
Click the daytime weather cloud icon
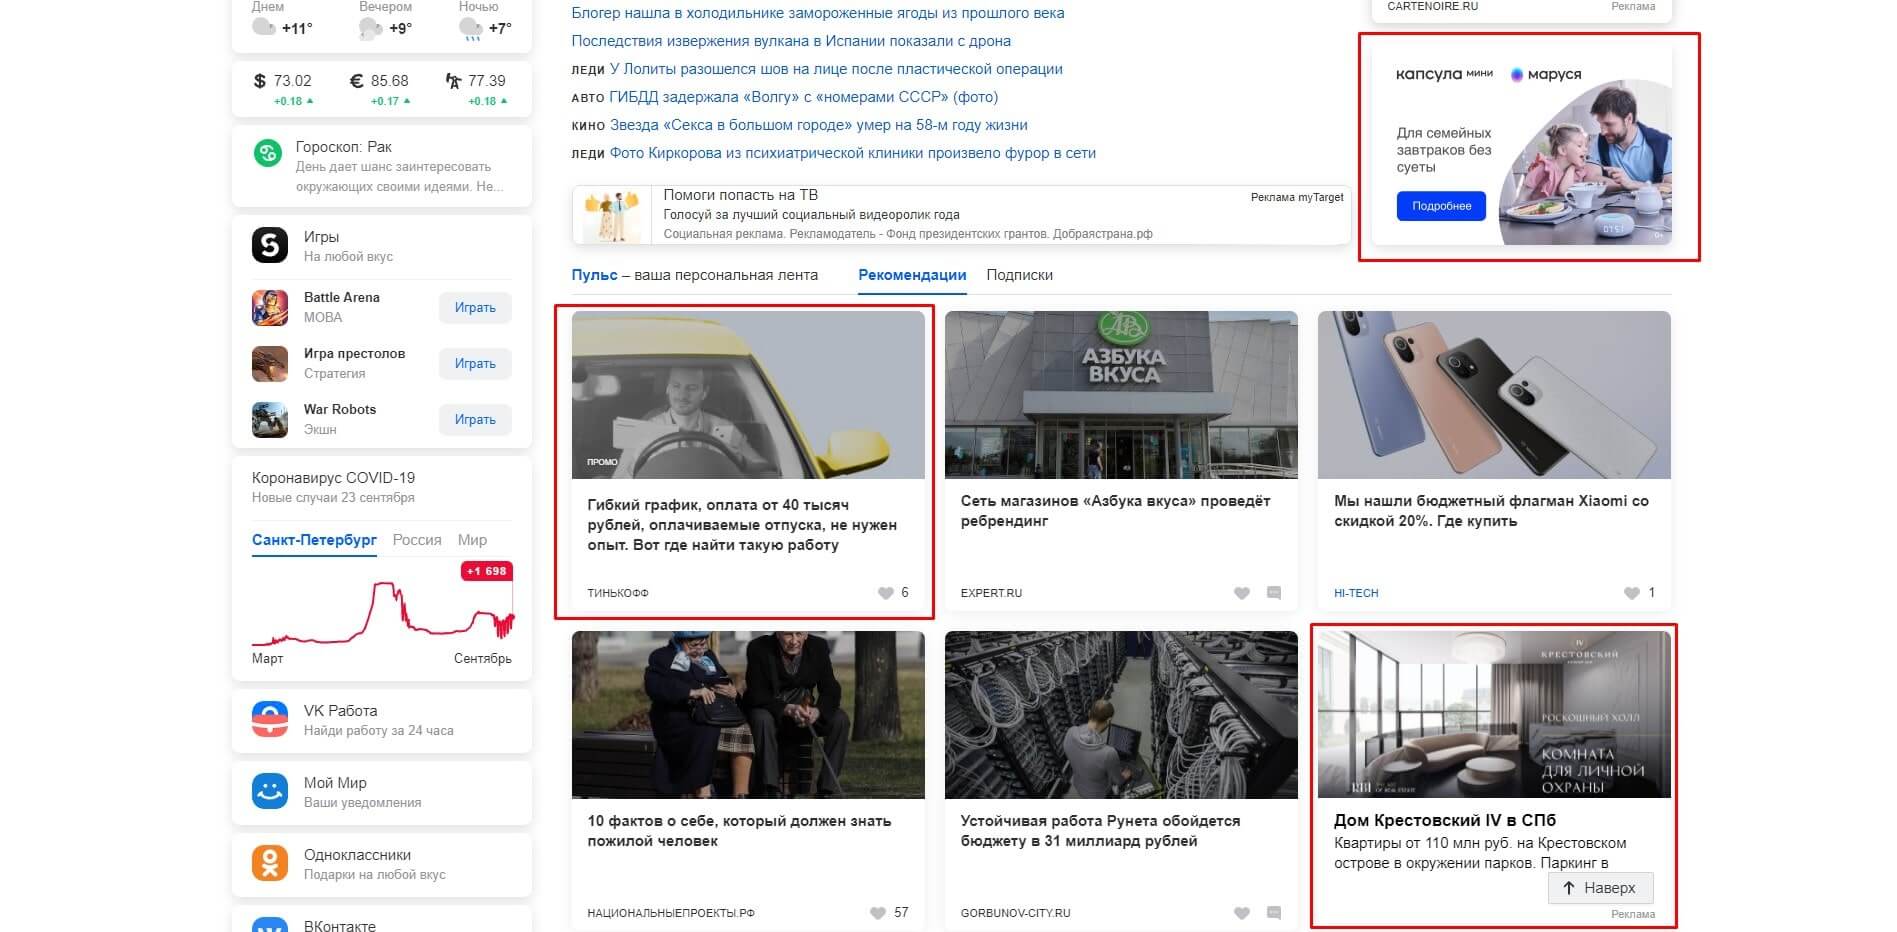pyautogui.click(x=264, y=27)
